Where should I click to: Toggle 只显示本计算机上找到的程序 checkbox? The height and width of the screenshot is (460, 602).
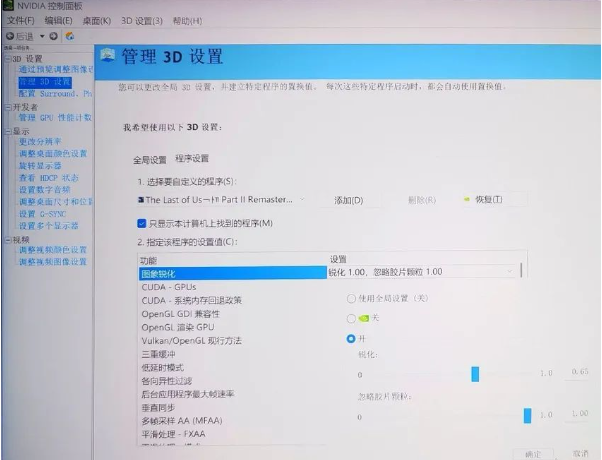coord(142,223)
